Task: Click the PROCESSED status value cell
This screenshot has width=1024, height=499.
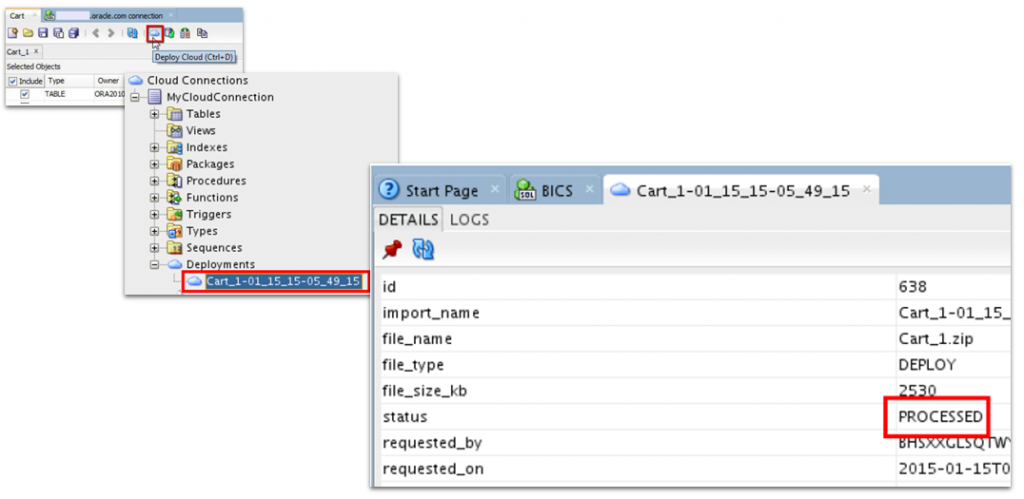Action: (x=940, y=417)
